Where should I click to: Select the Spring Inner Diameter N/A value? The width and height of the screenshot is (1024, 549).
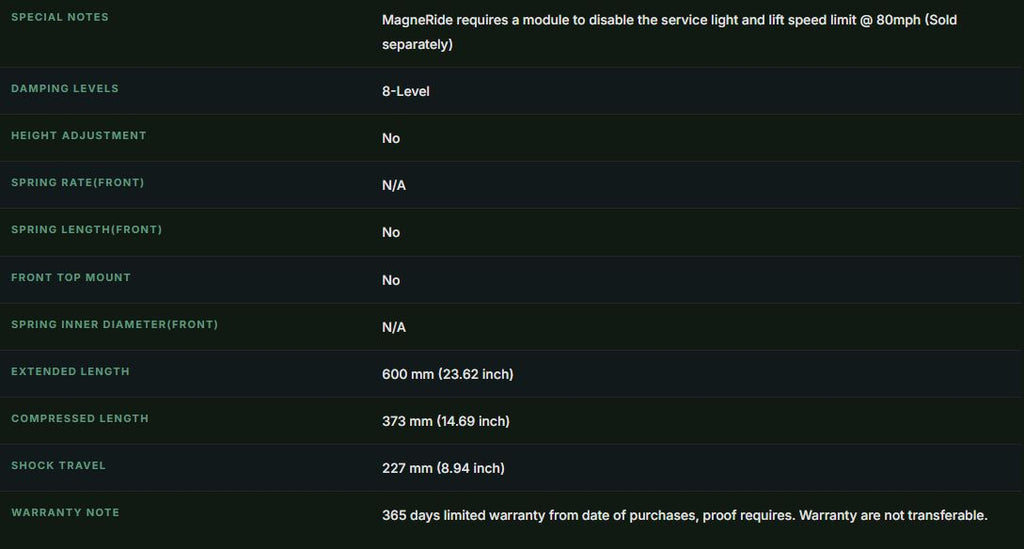click(394, 327)
